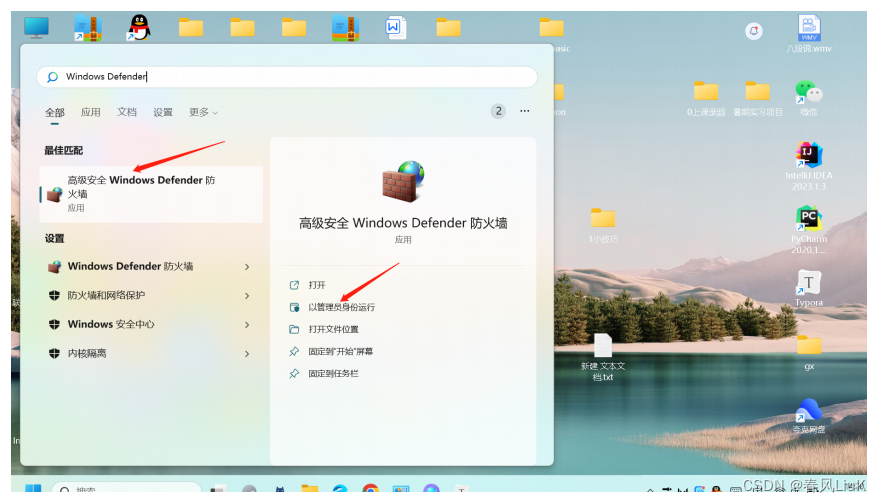Viewport: 882px width, 502px height.
Task: Launch the PyCharm 2020.1 shortcut
Action: tap(809, 230)
